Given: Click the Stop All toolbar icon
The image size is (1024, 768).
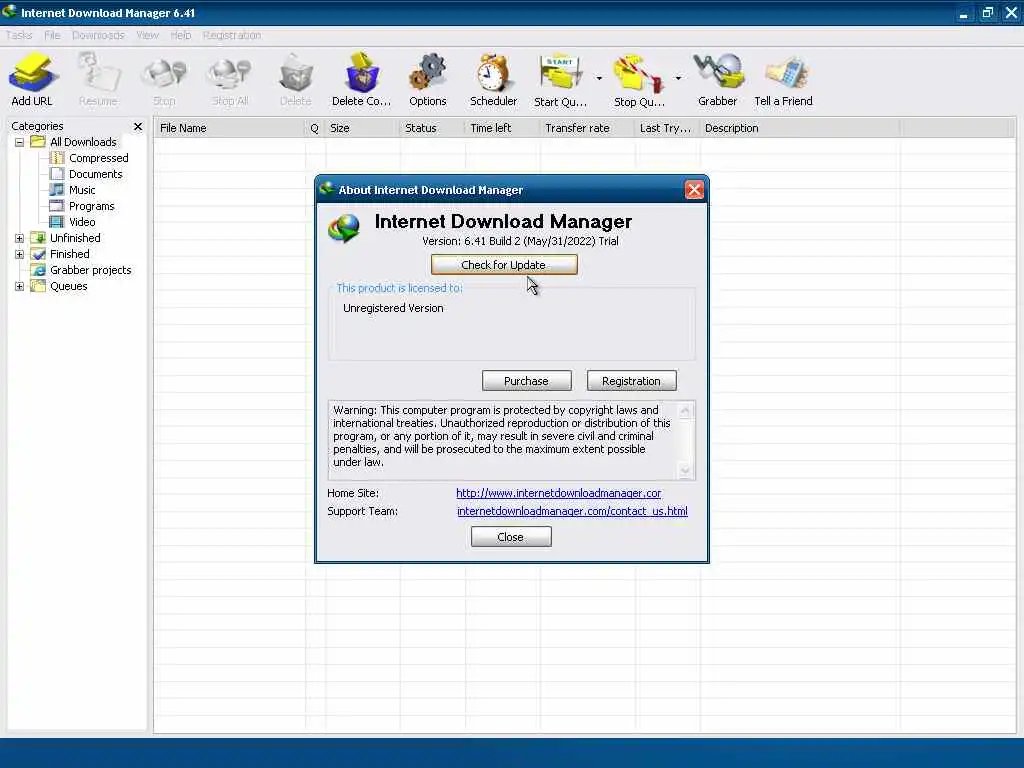Looking at the screenshot, I should 230,80.
